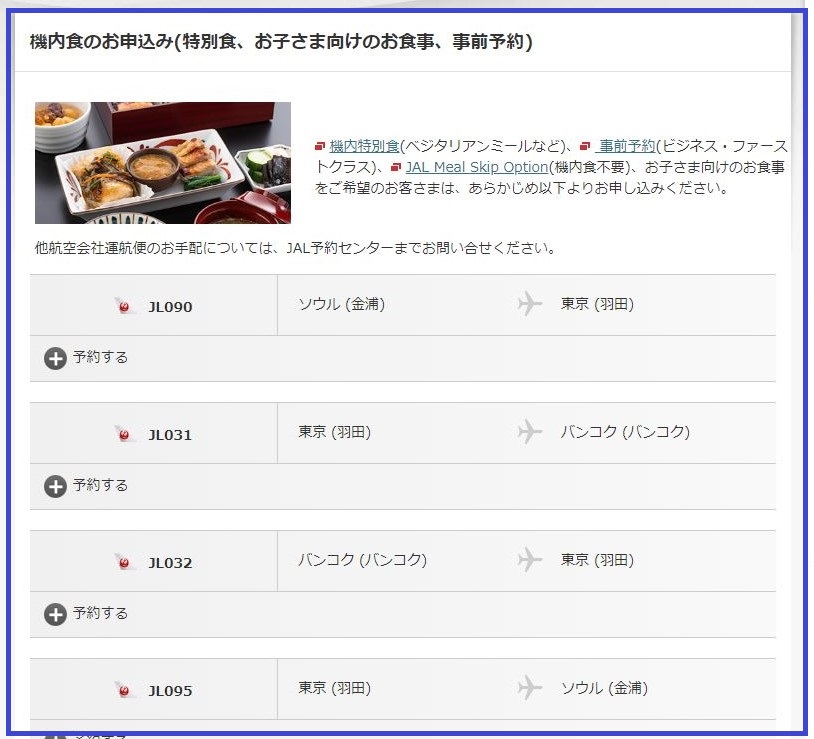The image size is (814, 739).
Task: Click the JAL crane logo next to JL031
Action: pos(124,434)
